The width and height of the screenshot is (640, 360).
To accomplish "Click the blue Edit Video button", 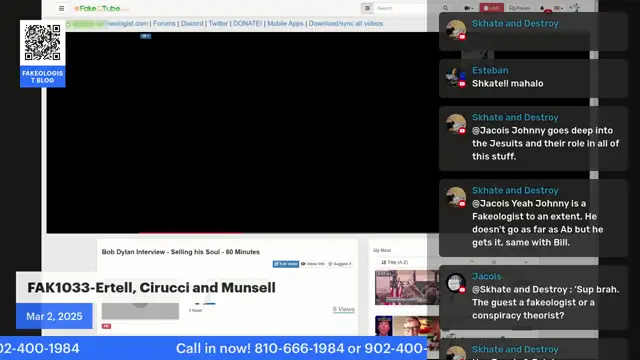I will pyautogui.click(x=286, y=264).
